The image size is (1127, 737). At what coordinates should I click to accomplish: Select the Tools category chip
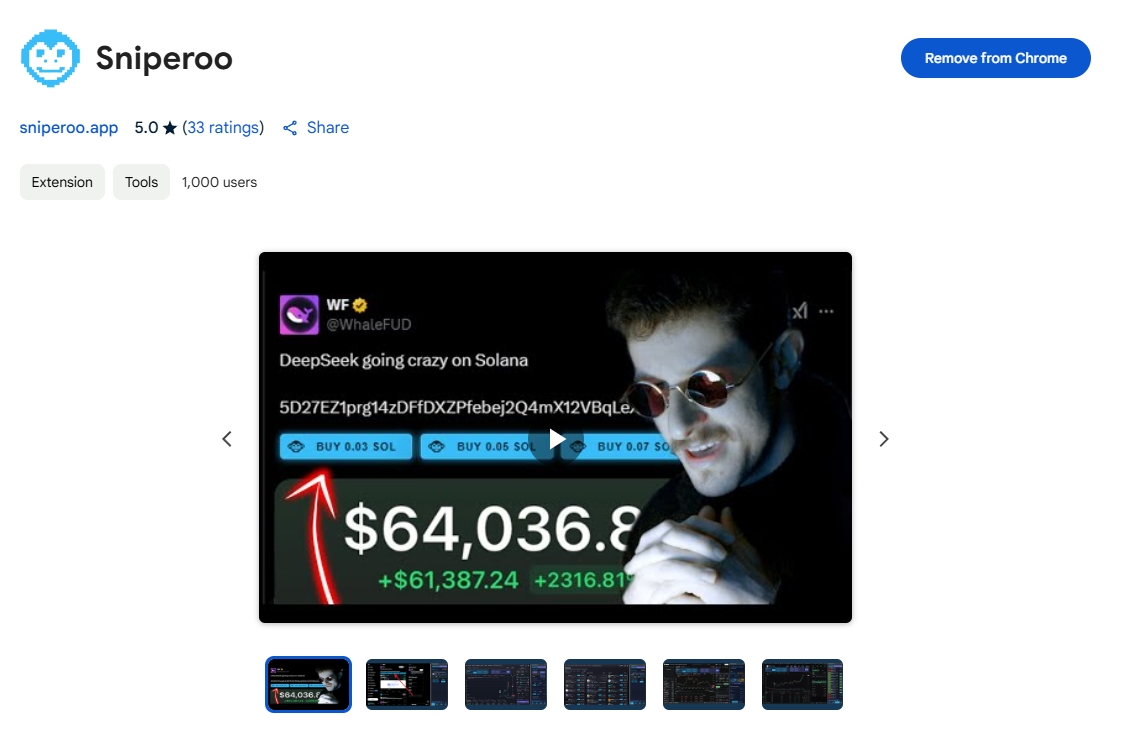coord(141,182)
